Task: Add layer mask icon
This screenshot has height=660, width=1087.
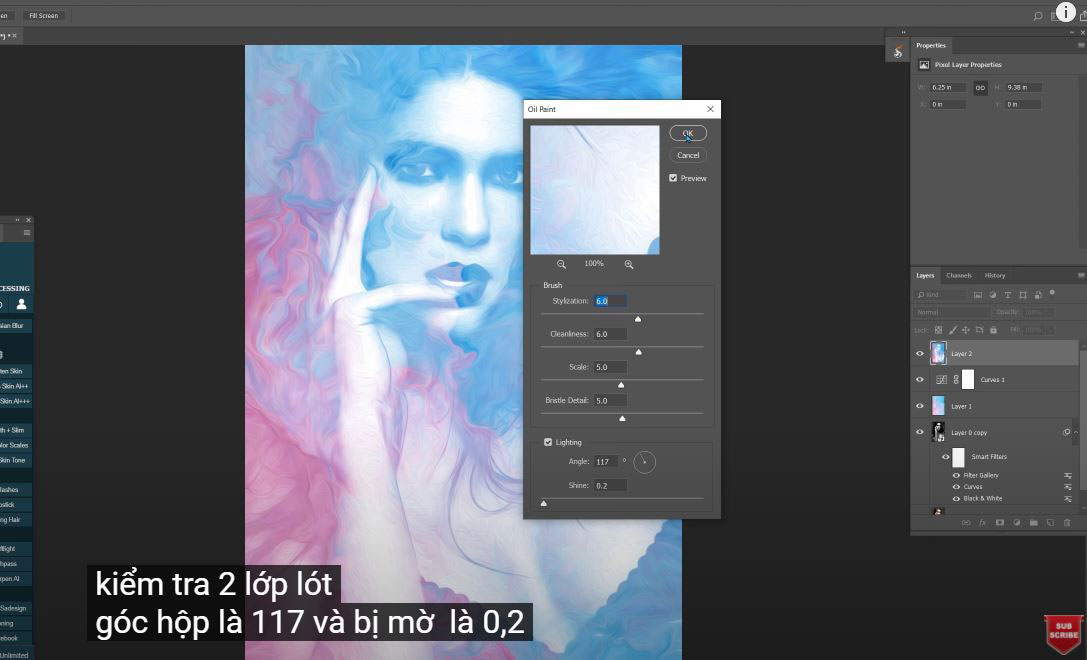Action: coord(1000,523)
